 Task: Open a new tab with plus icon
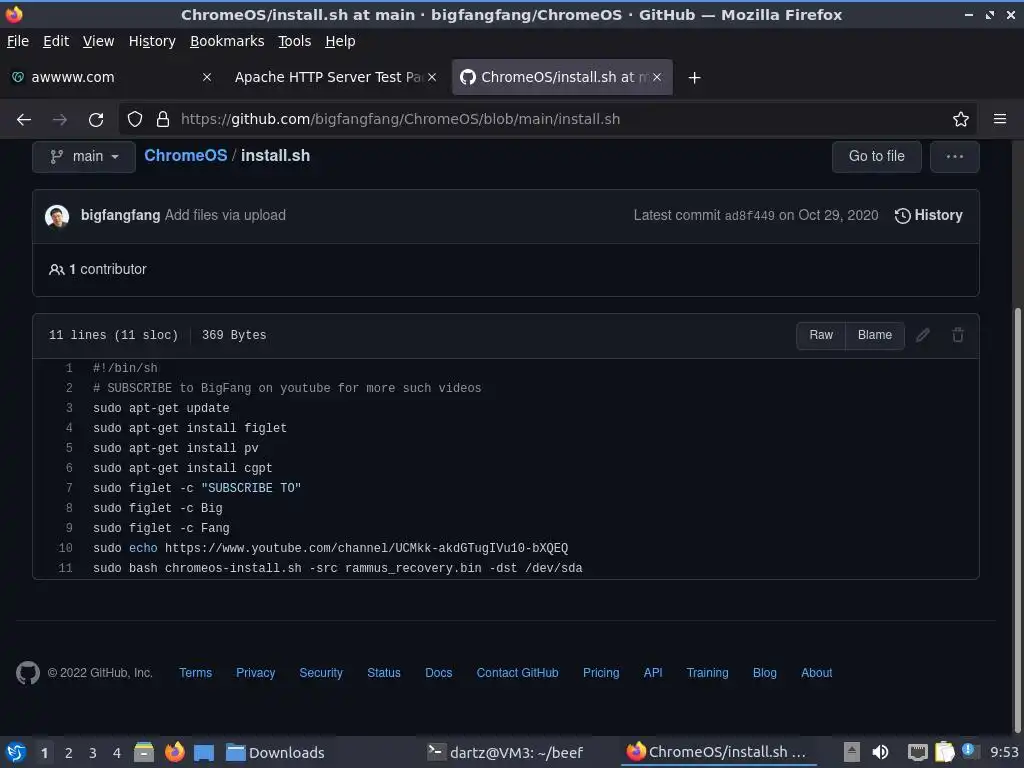click(x=694, y=78)
